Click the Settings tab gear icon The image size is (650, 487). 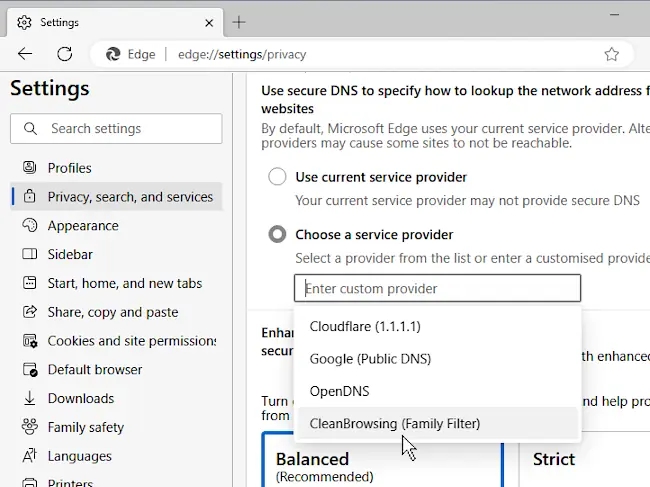(24, 22)
